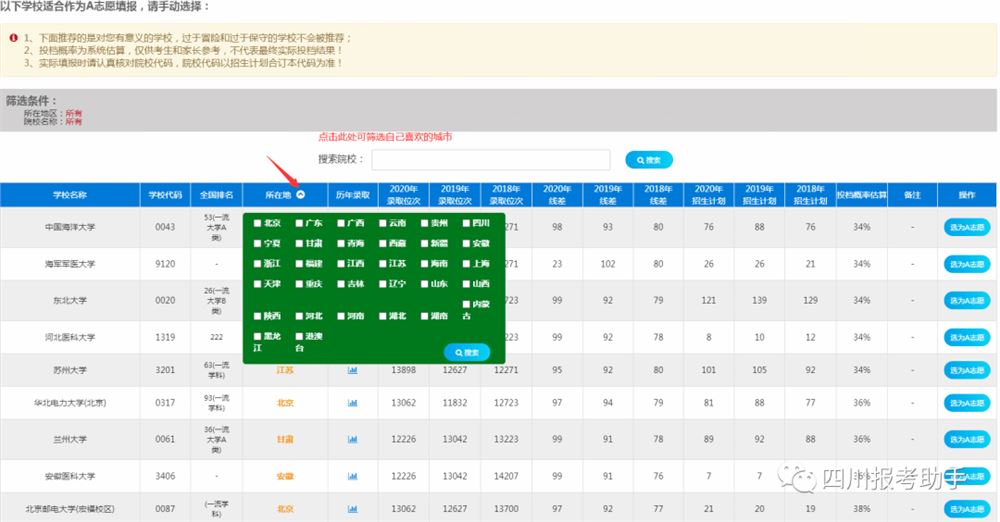Check the 辽宁 region checkbox

click(x=383, y=284)
